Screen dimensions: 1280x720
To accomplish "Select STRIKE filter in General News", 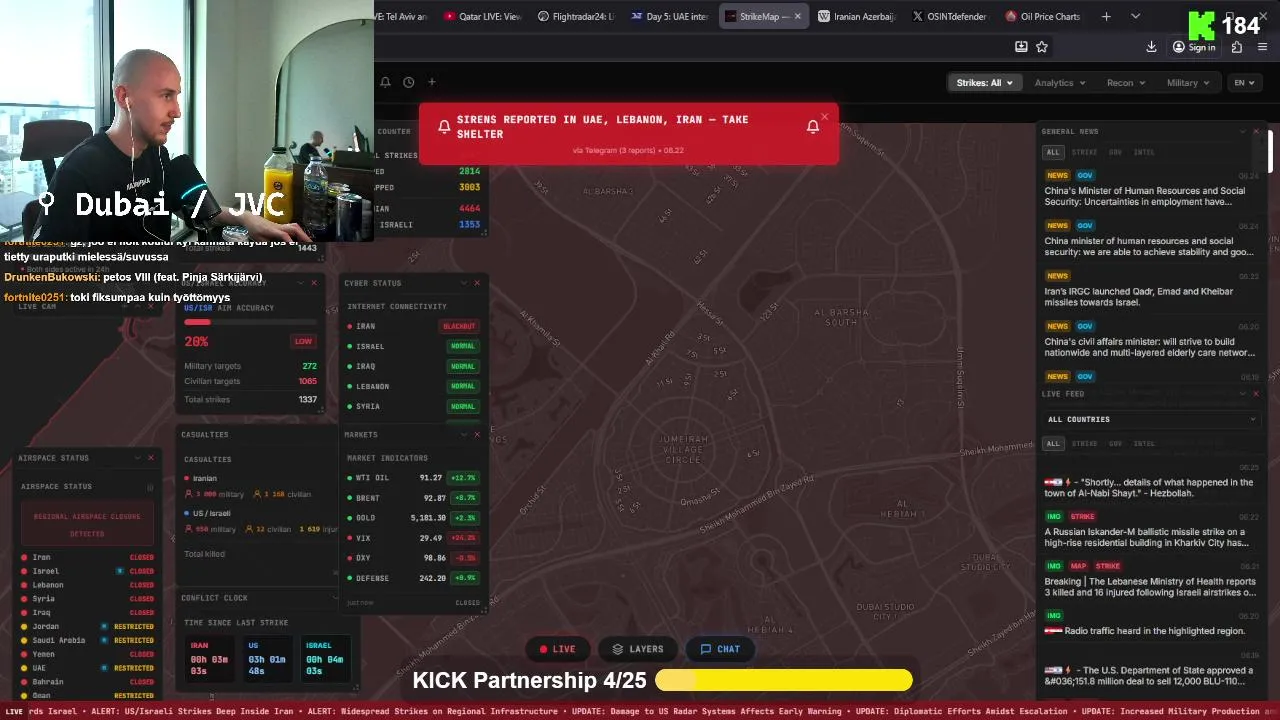I will tap(1084, 152).
